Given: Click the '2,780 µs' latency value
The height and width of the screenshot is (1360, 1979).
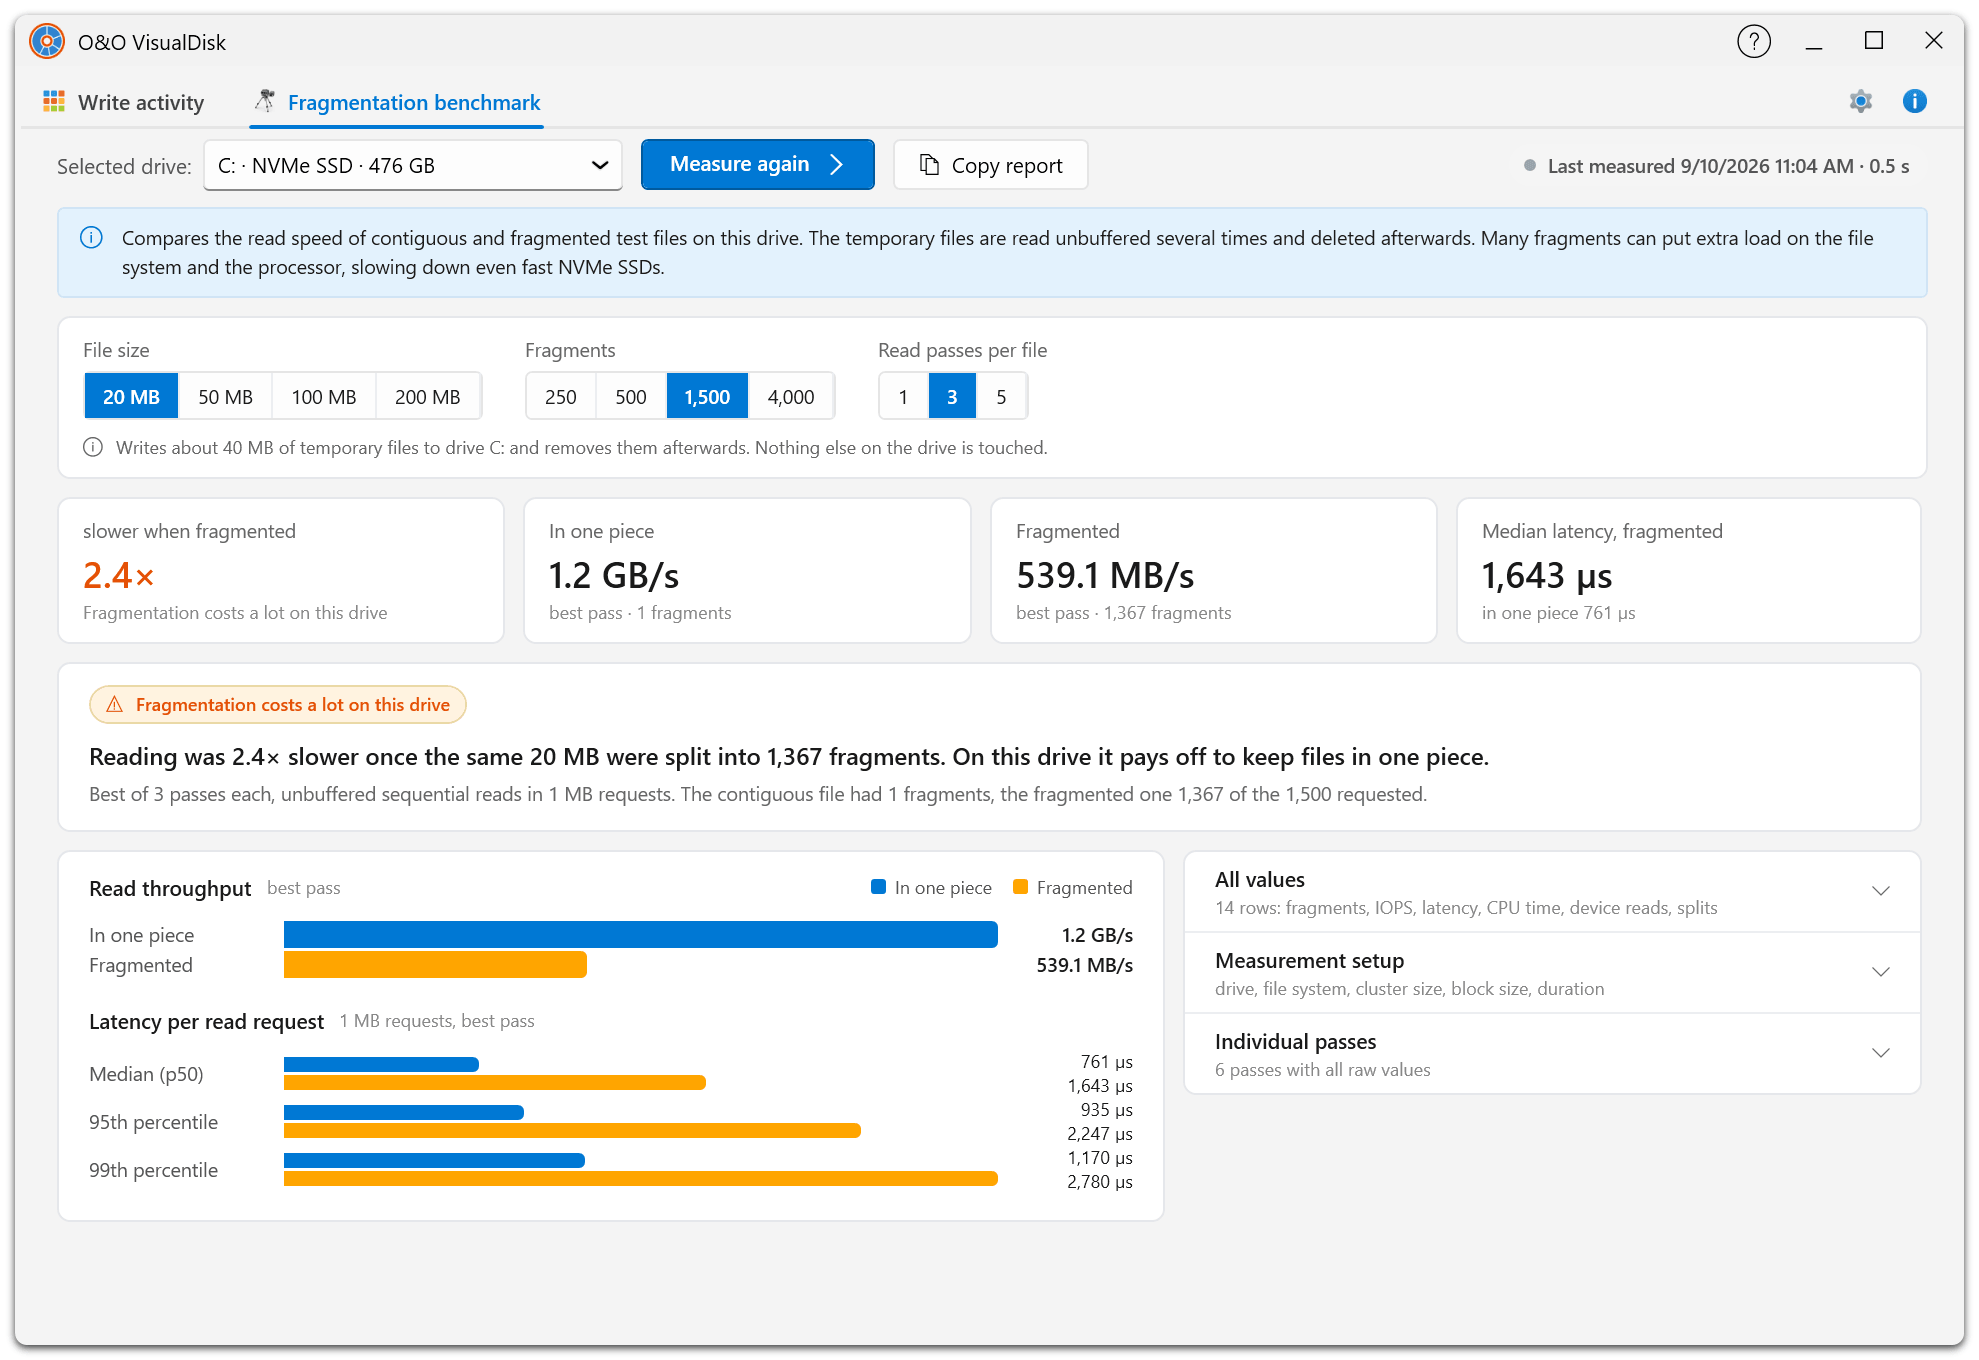Looking at the screenshot, I should point(1100,1182).
